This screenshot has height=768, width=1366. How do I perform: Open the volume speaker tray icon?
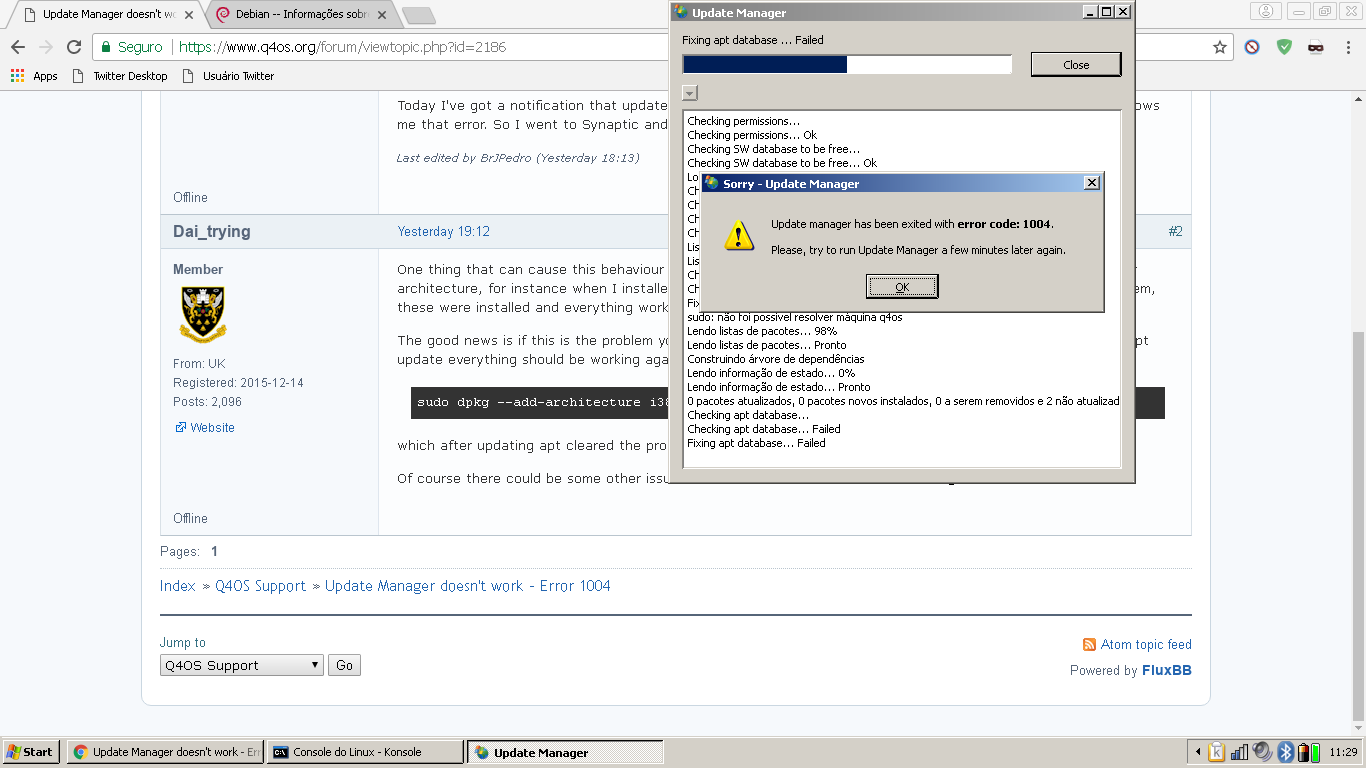pos(1263,752)
